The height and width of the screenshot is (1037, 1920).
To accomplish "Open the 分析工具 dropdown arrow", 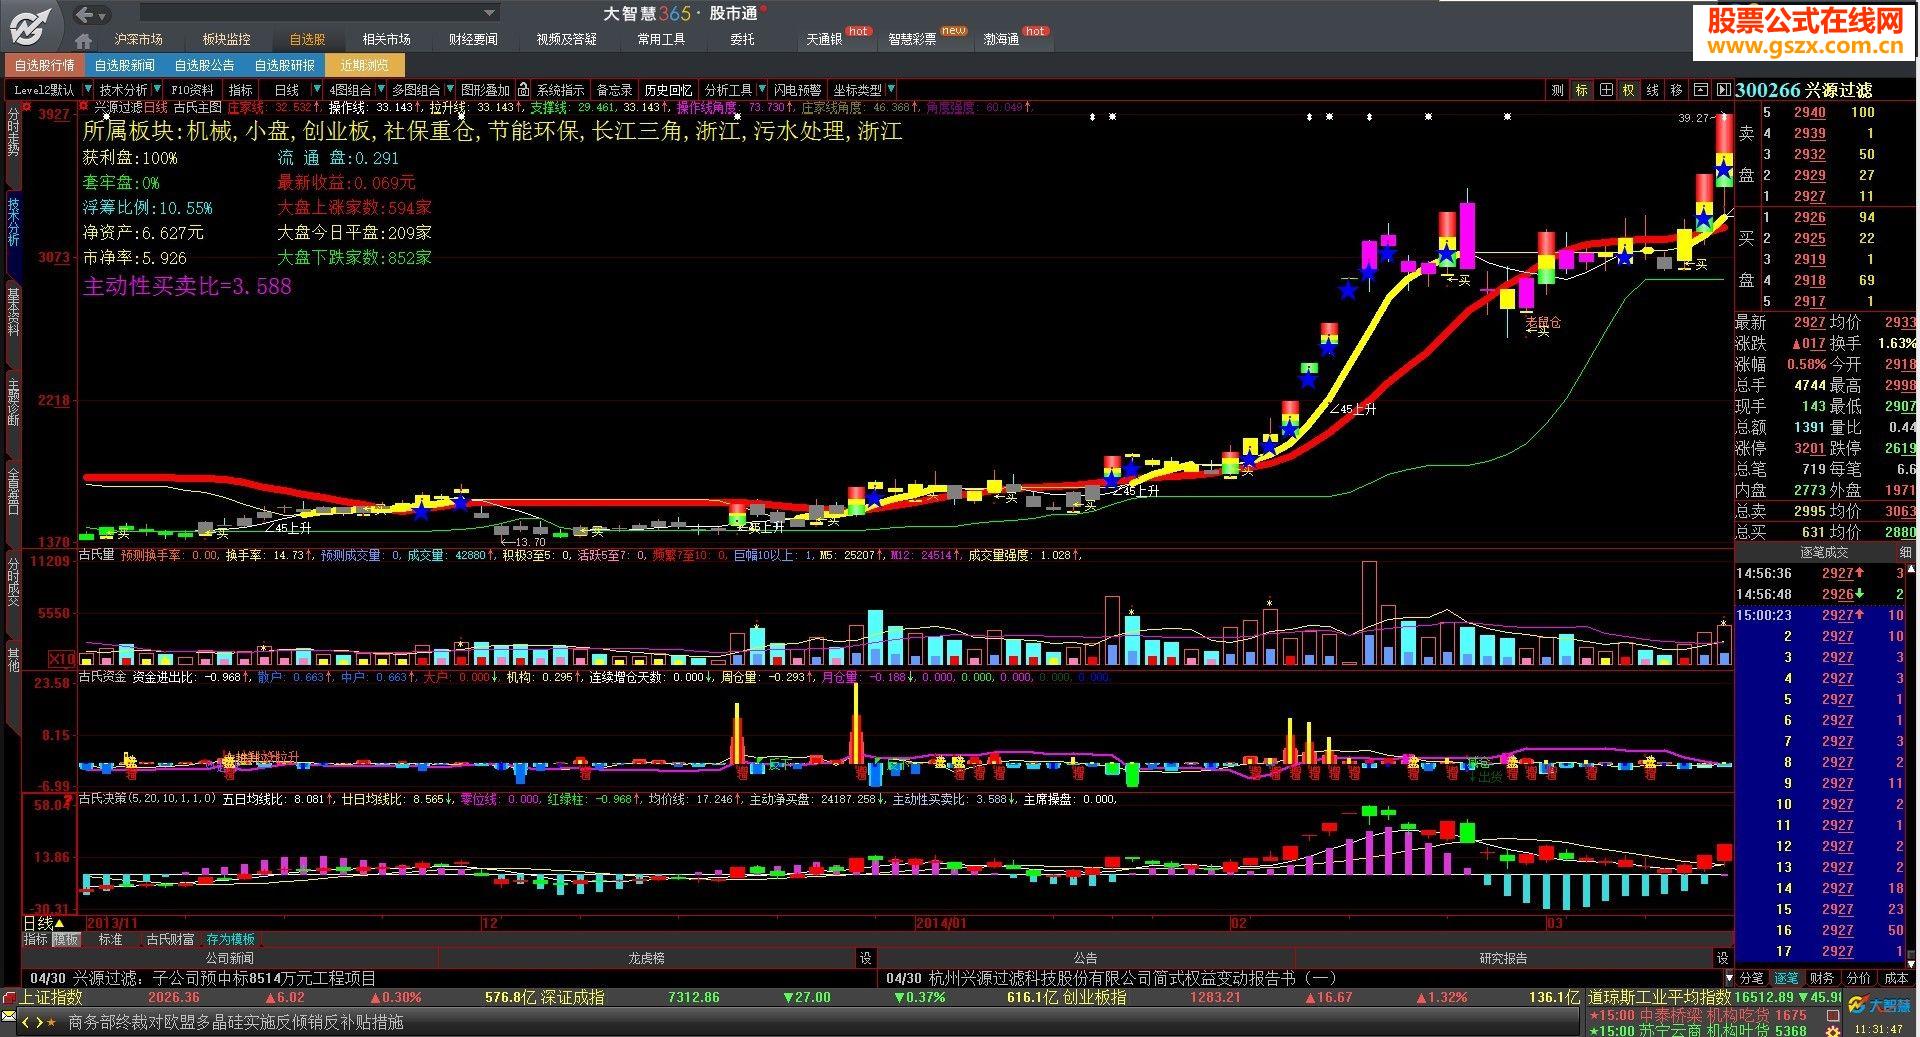I will point(761,90).
